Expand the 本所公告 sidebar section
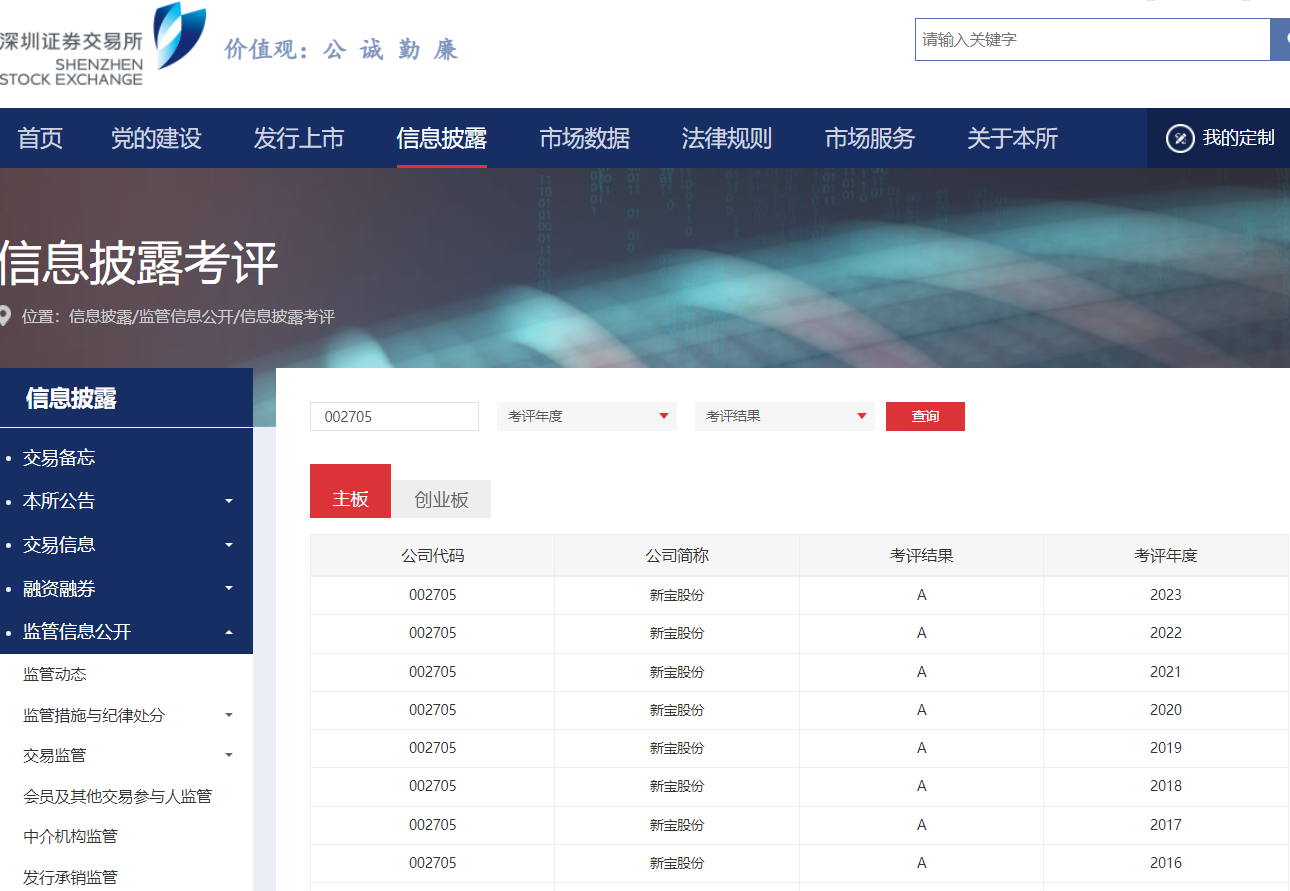1290x891 pixels. coord(229,501)
